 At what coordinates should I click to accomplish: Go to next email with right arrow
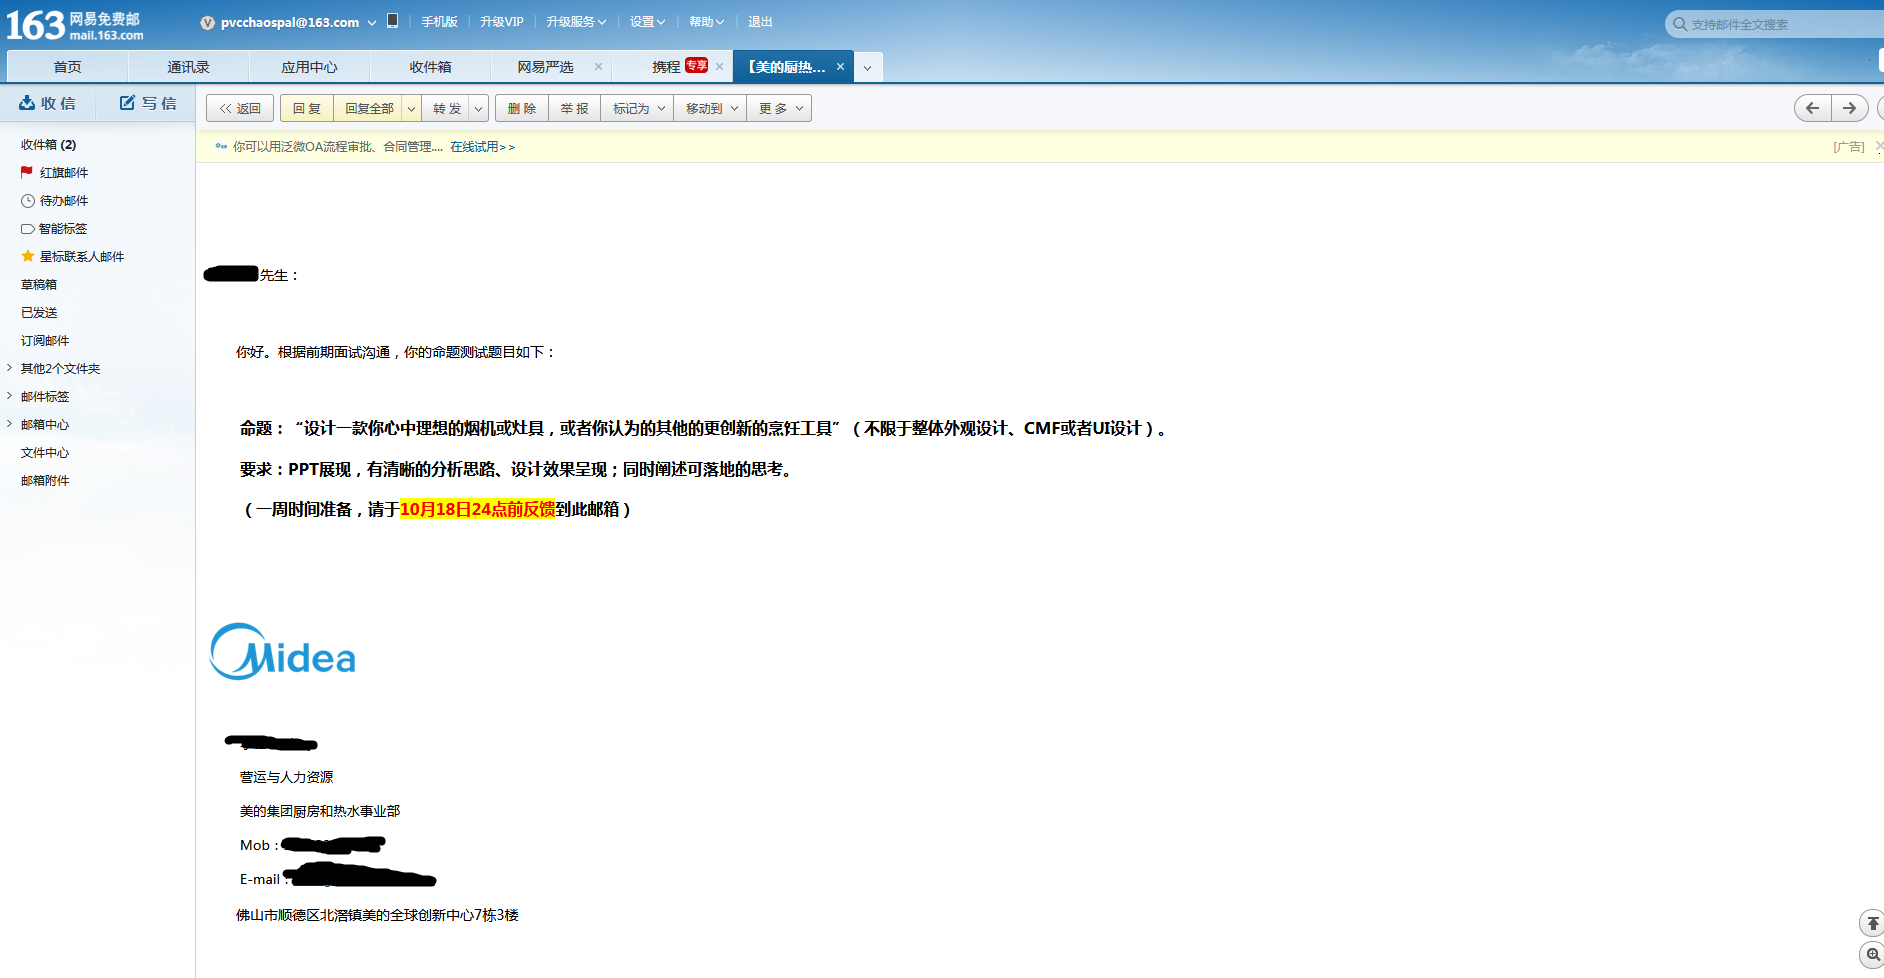click(x=1850, y=108)
